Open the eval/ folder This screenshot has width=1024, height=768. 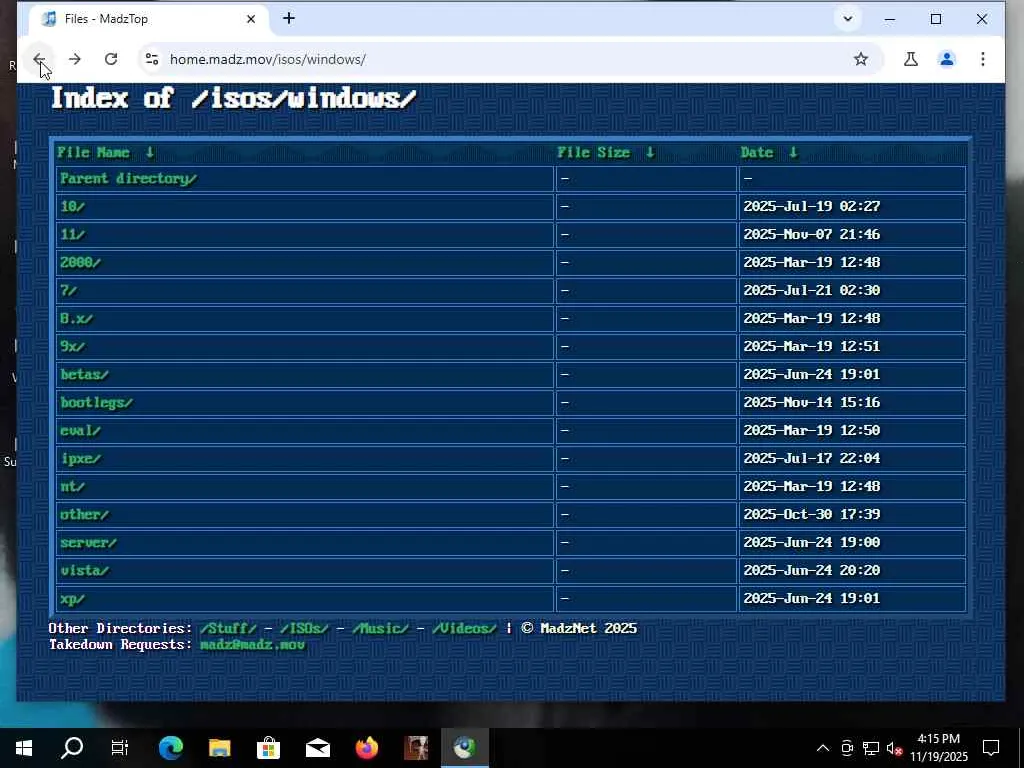pyautogui.click(x=80, y=431)
